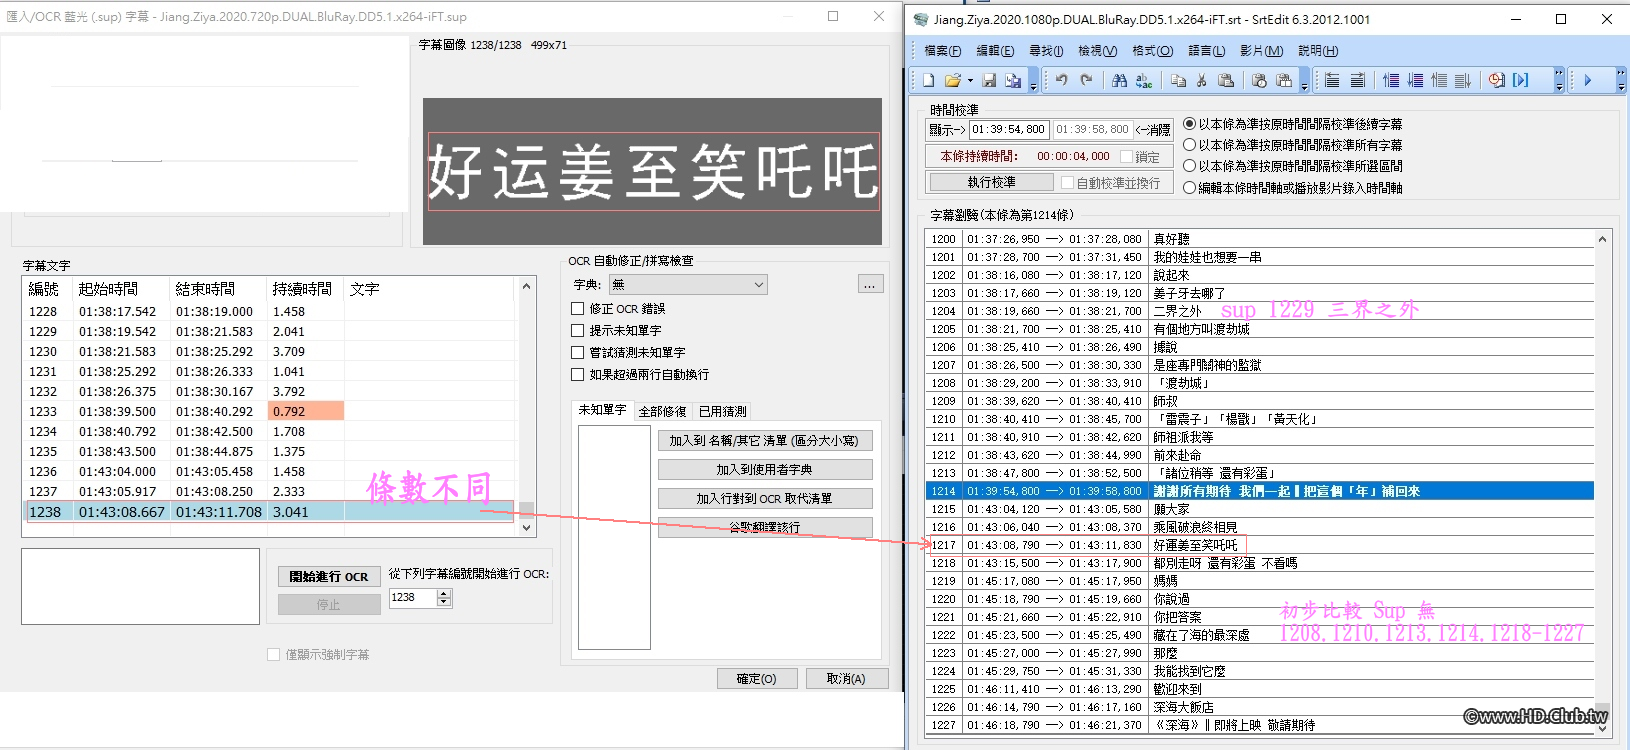Image resolution: width=1630 pixels, height=750 pixels.
Task: Click the Find binoculars icon in SrtEdit
Action: click(1119, 80)
